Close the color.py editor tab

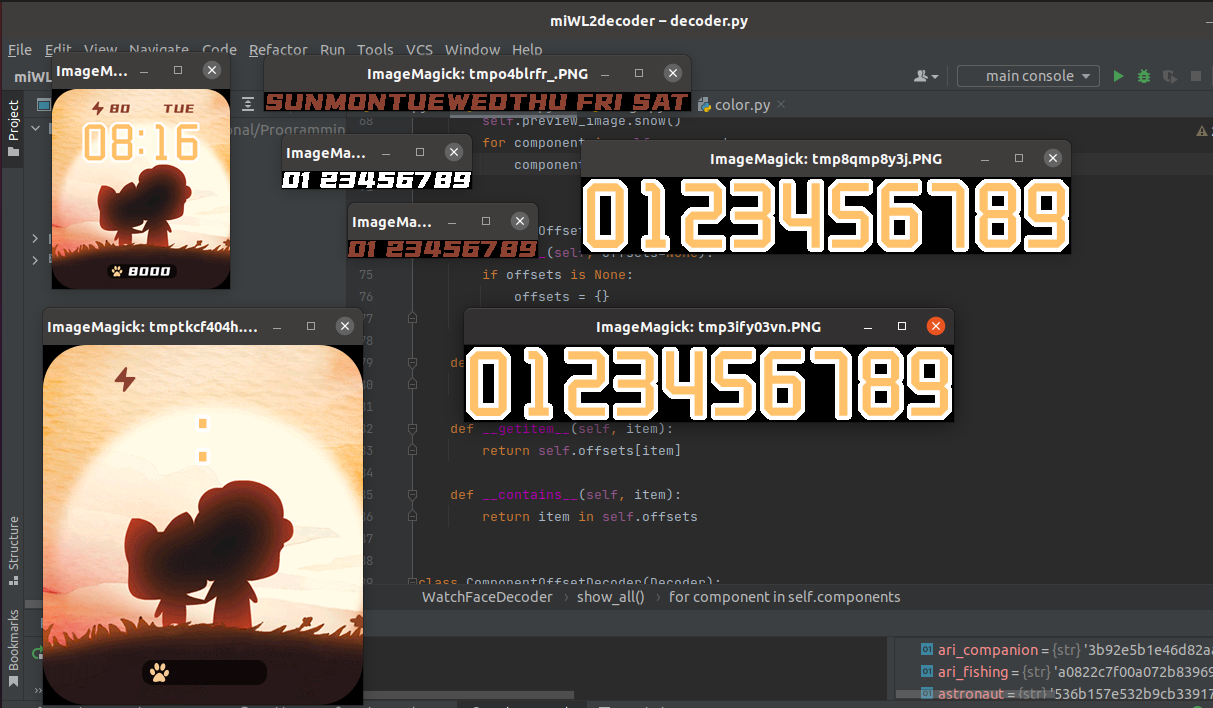781,104
